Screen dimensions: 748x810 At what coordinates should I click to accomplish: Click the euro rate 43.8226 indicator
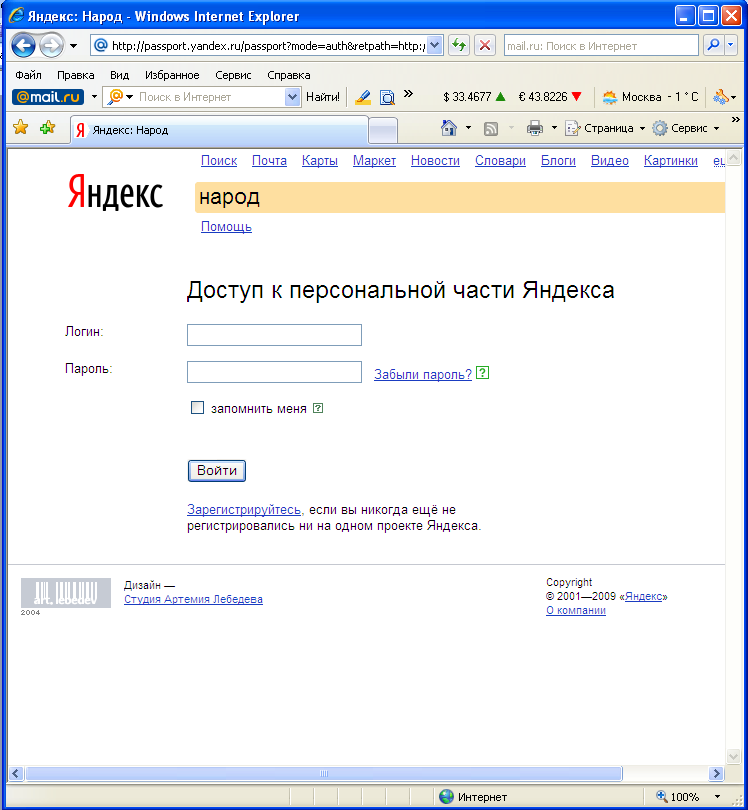(x=550, y=97)
